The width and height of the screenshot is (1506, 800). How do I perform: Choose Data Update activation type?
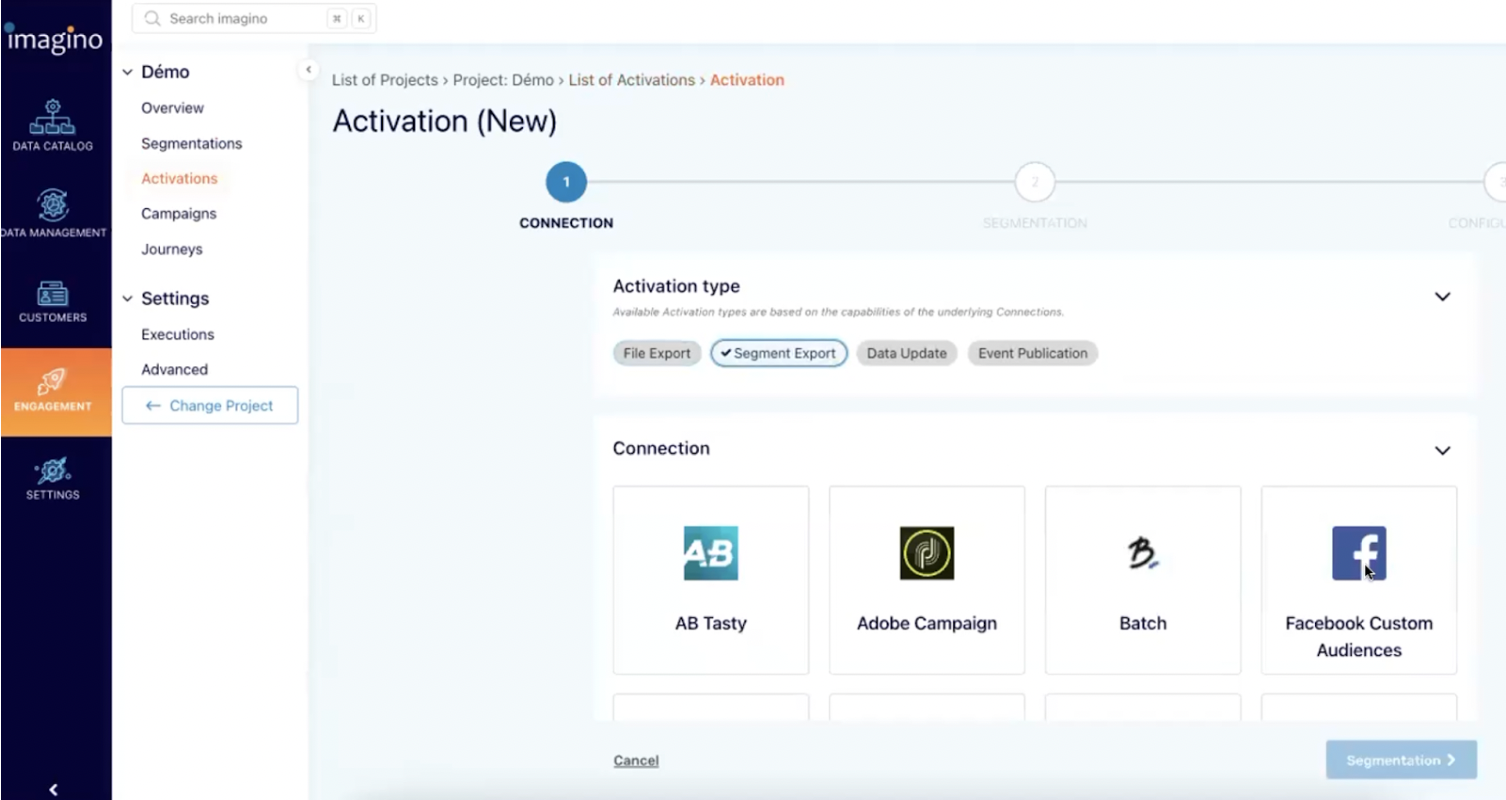pyautogui.click(x=907, y=353)
